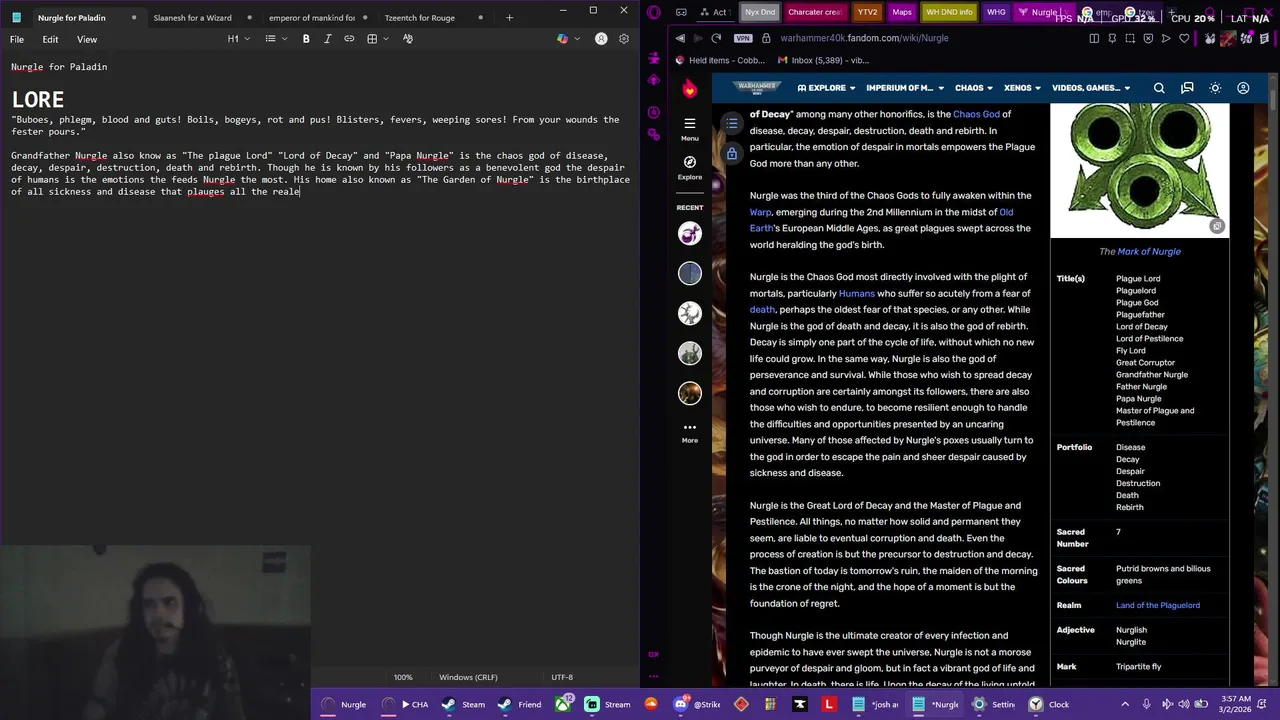The width and height of the screenshot is (1280, 720).
Task: Open the WH DND info browser tab
Action: click(950, 12)
